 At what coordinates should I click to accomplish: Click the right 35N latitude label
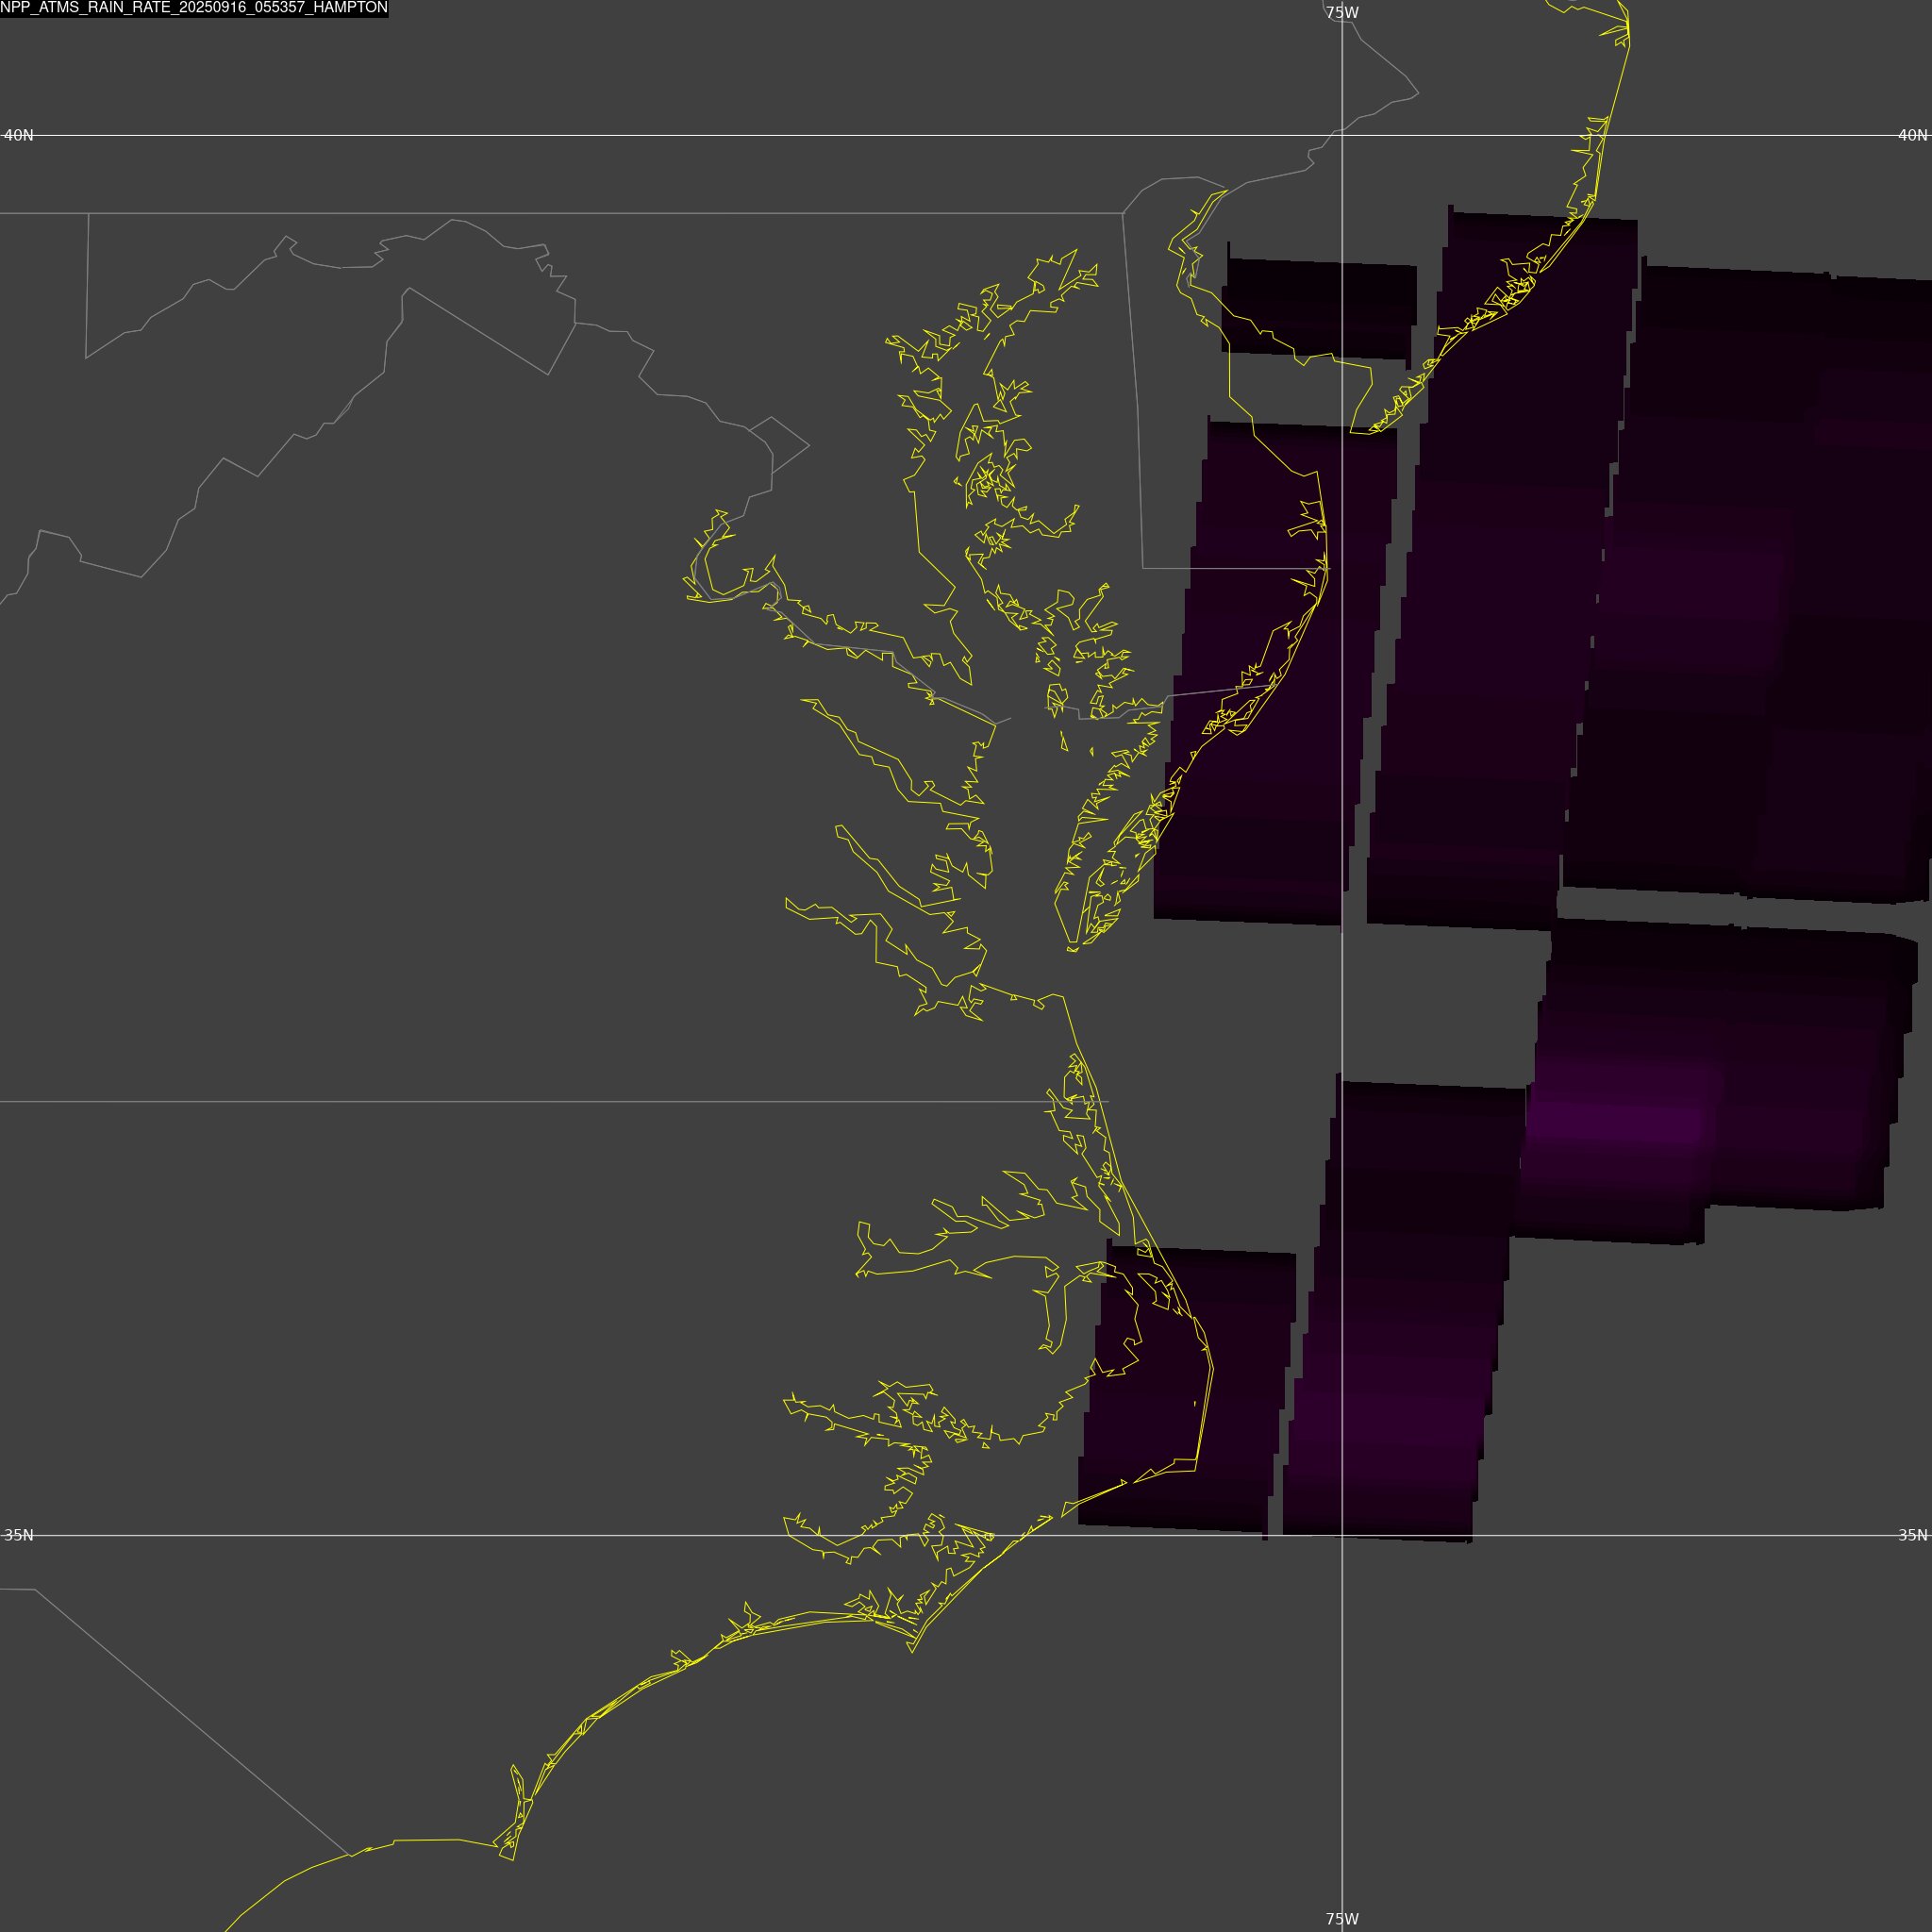tap(1912, 1535)
